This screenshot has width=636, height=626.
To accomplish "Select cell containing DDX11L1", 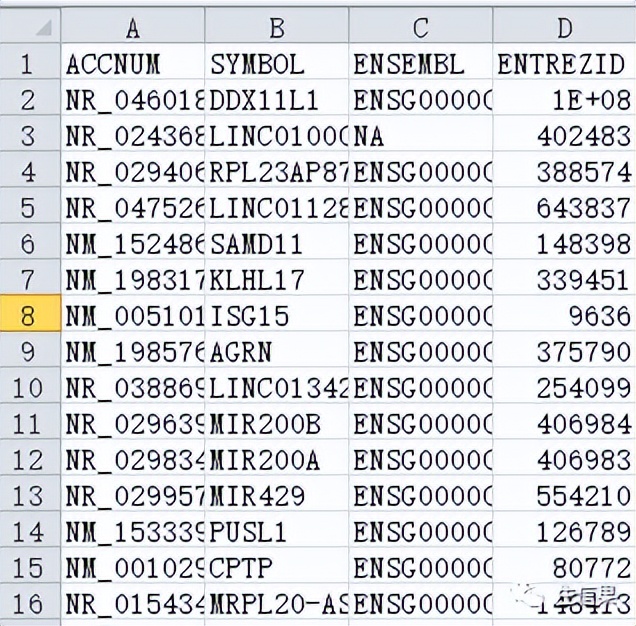I will click(277, 97).
